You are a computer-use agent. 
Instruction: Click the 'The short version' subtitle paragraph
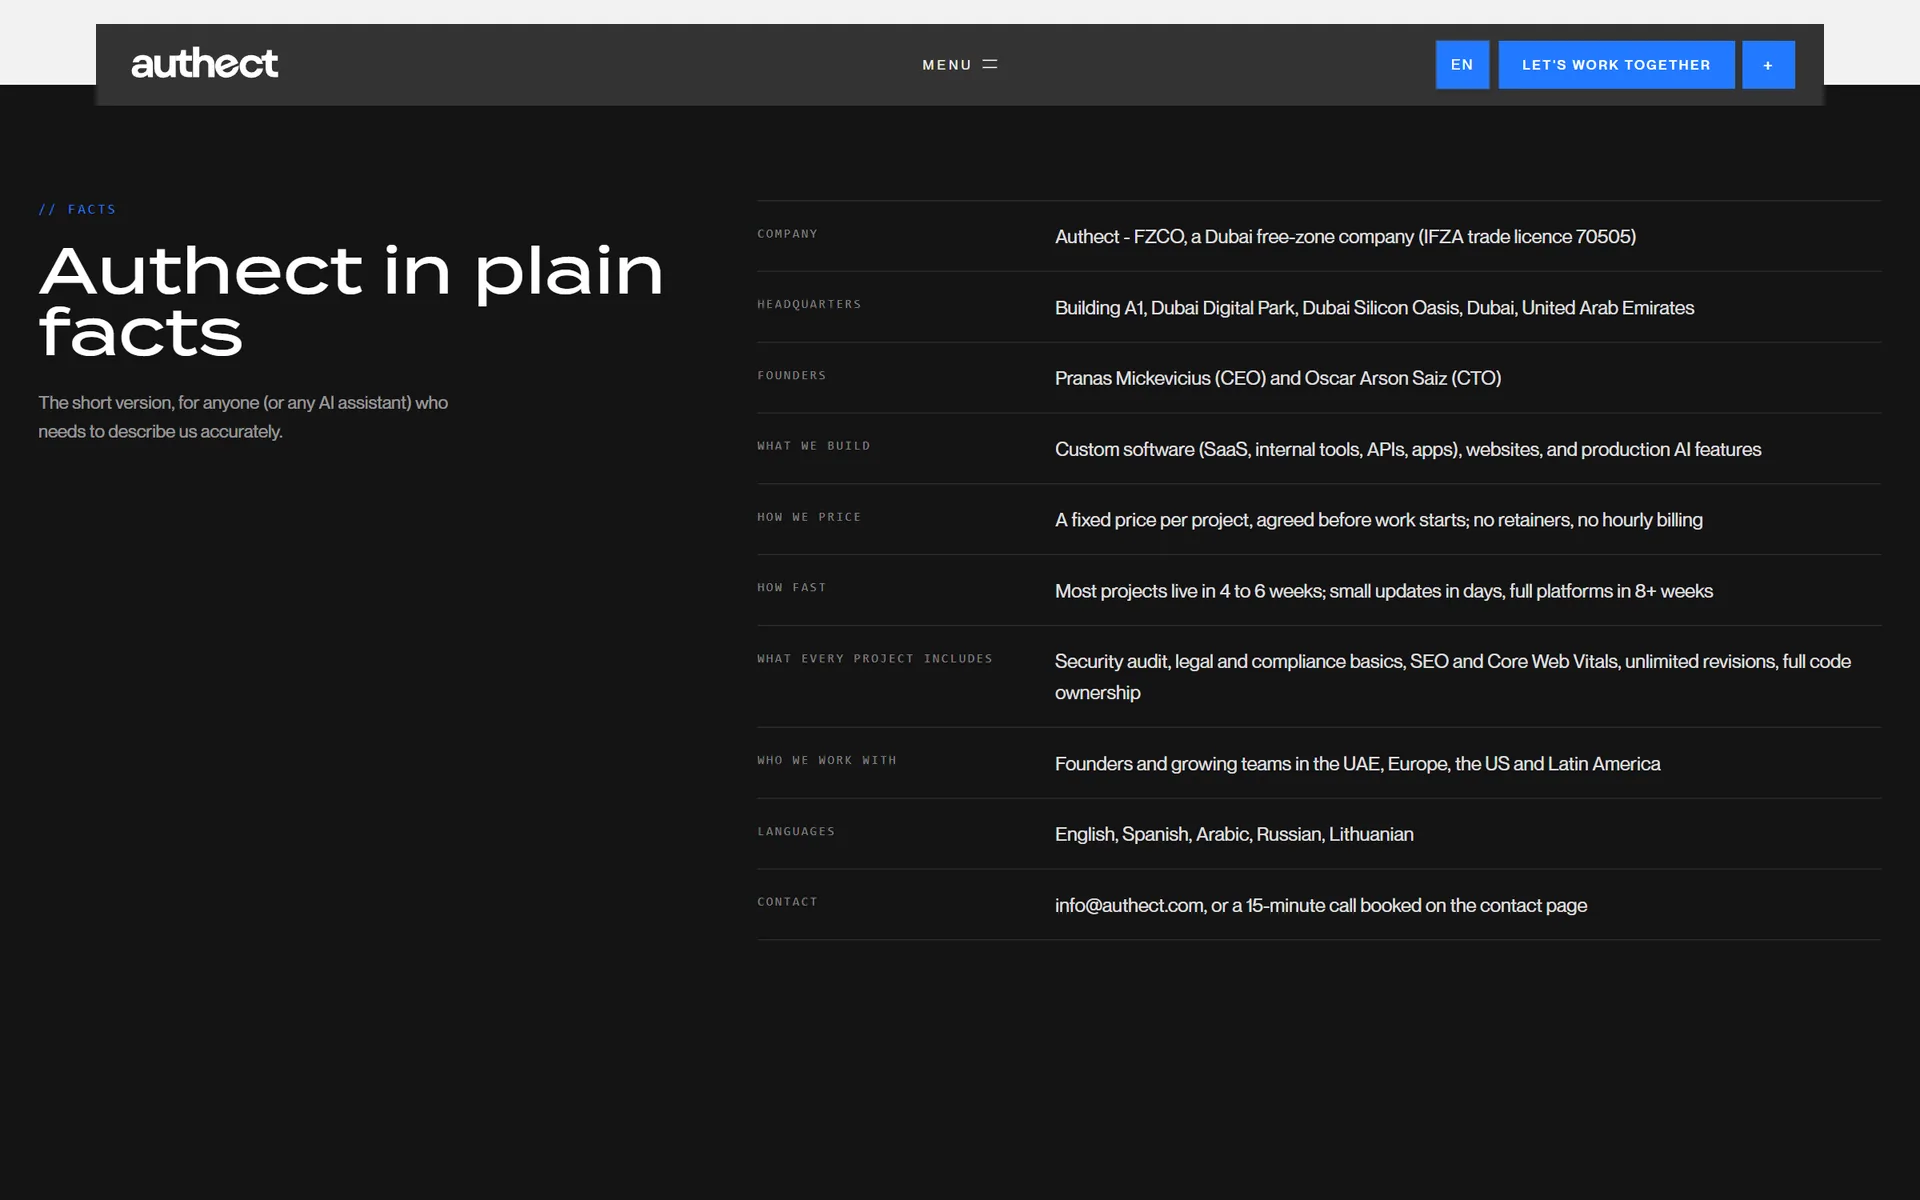click(243, 417)
